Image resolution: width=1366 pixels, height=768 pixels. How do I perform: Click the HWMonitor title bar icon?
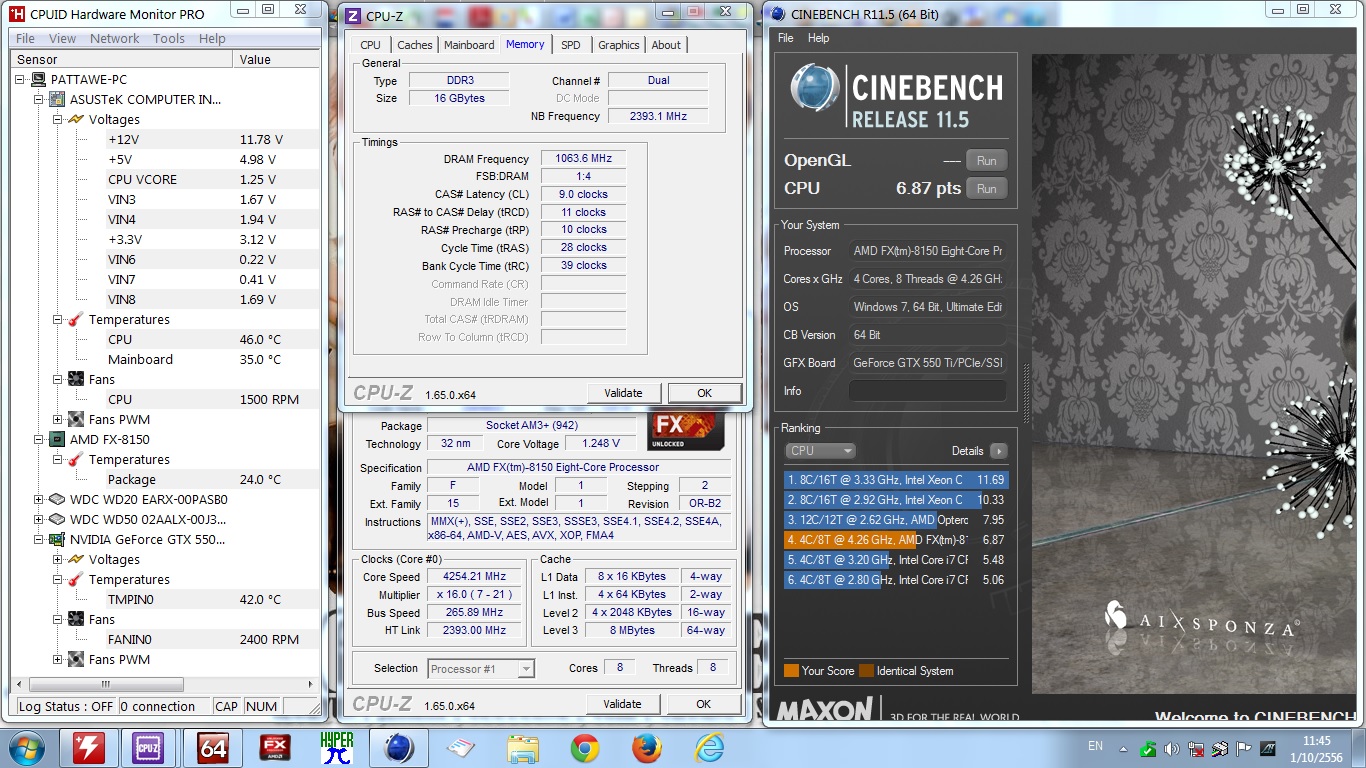click(x=17, y=14)
